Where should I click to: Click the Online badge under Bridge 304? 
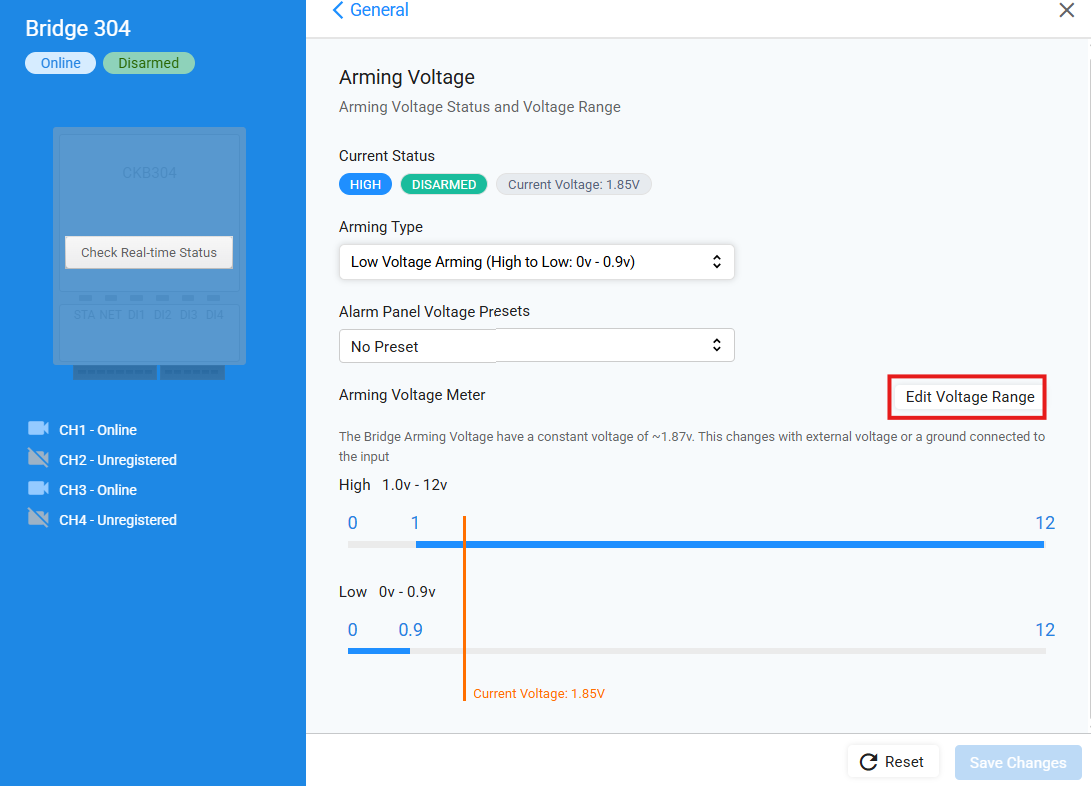coord(60,63)
